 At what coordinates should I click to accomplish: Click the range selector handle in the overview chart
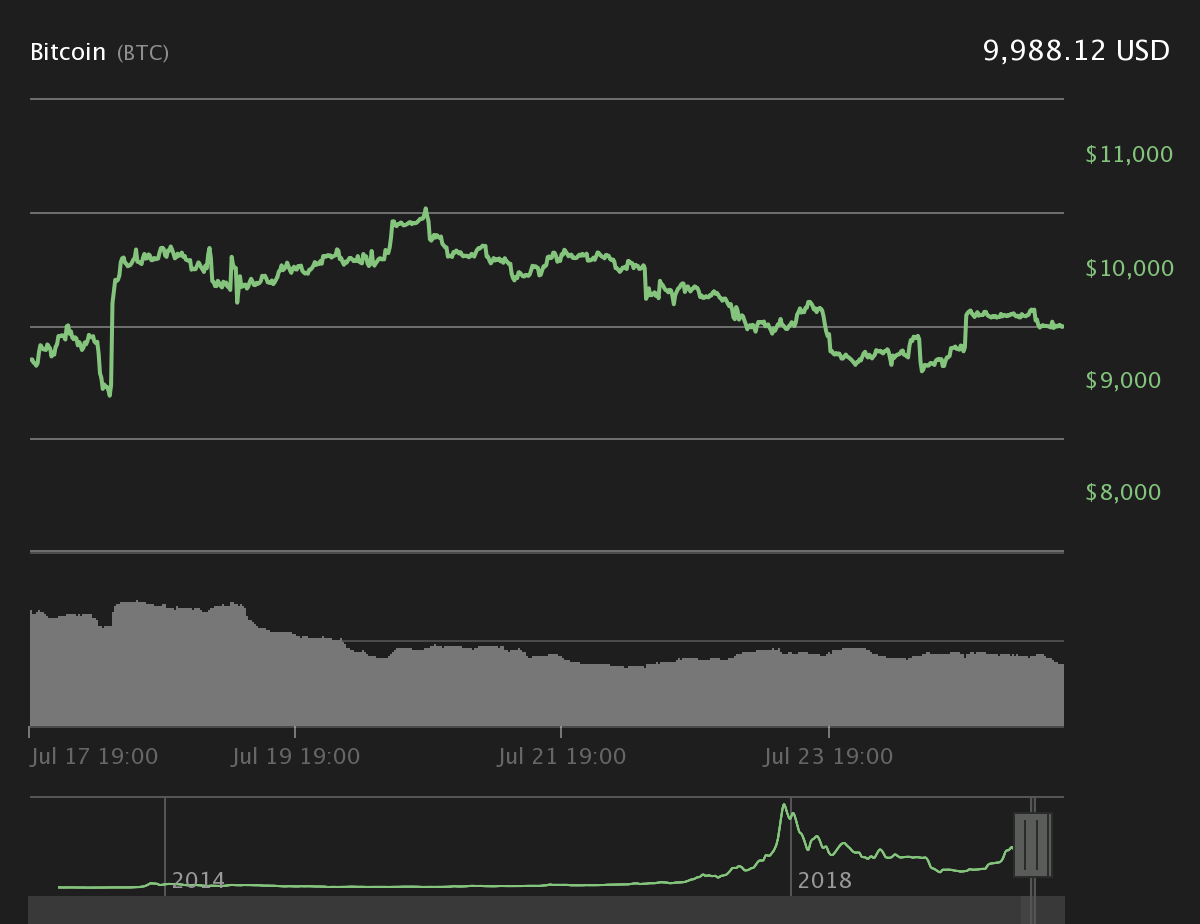(1031, 845)
